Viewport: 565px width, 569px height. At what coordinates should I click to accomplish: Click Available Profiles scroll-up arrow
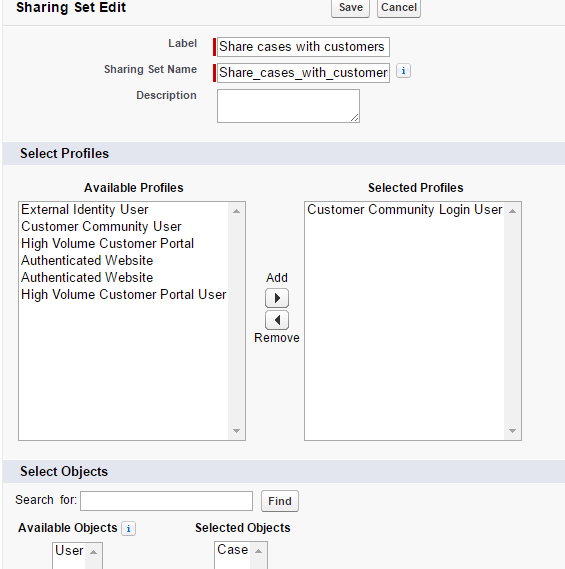237,211
